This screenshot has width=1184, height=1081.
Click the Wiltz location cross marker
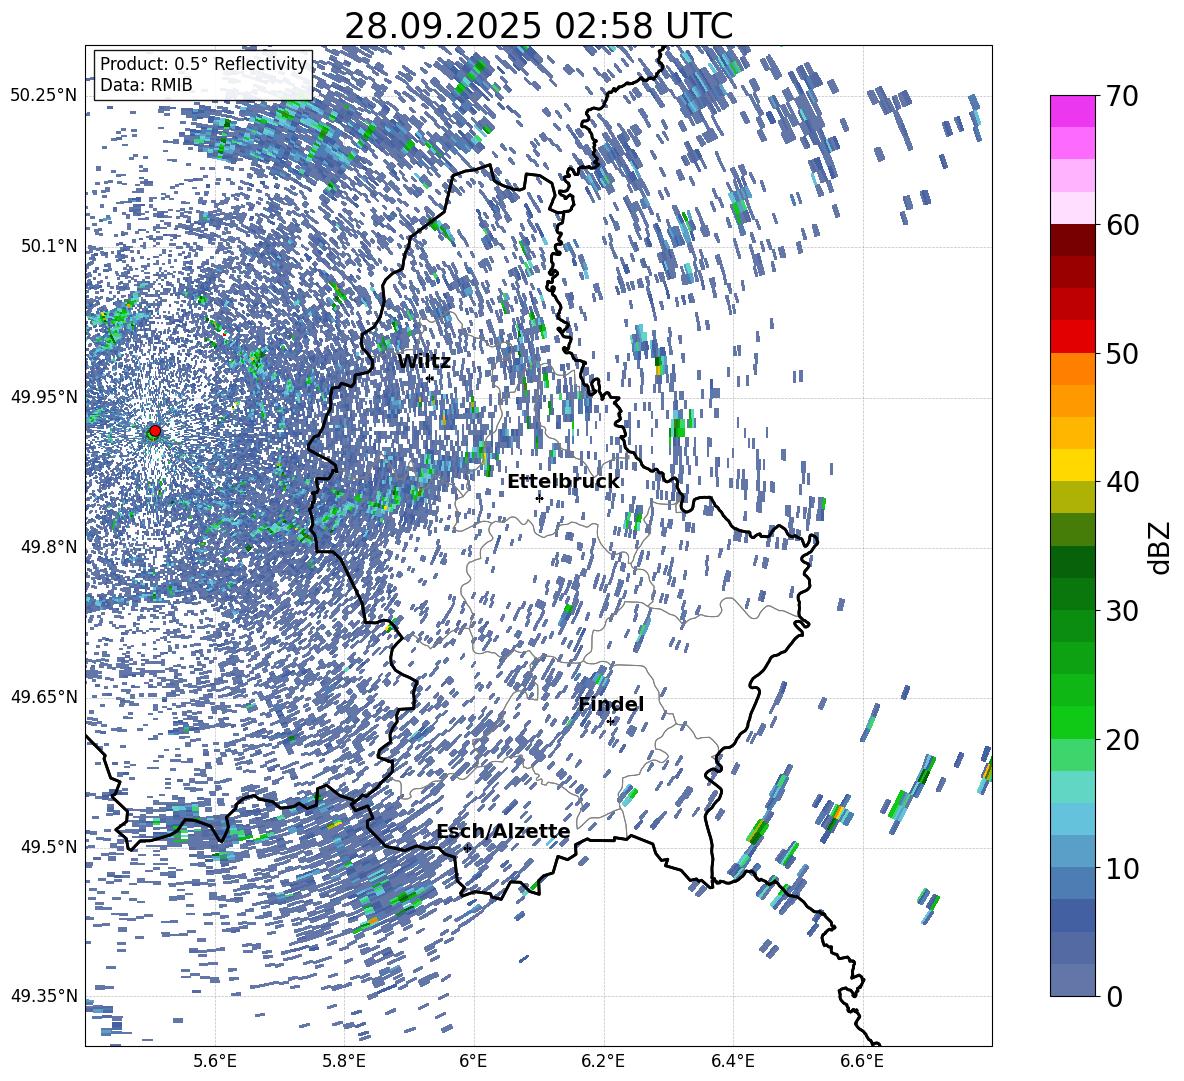pyautogui.click(x=429, y=378)
